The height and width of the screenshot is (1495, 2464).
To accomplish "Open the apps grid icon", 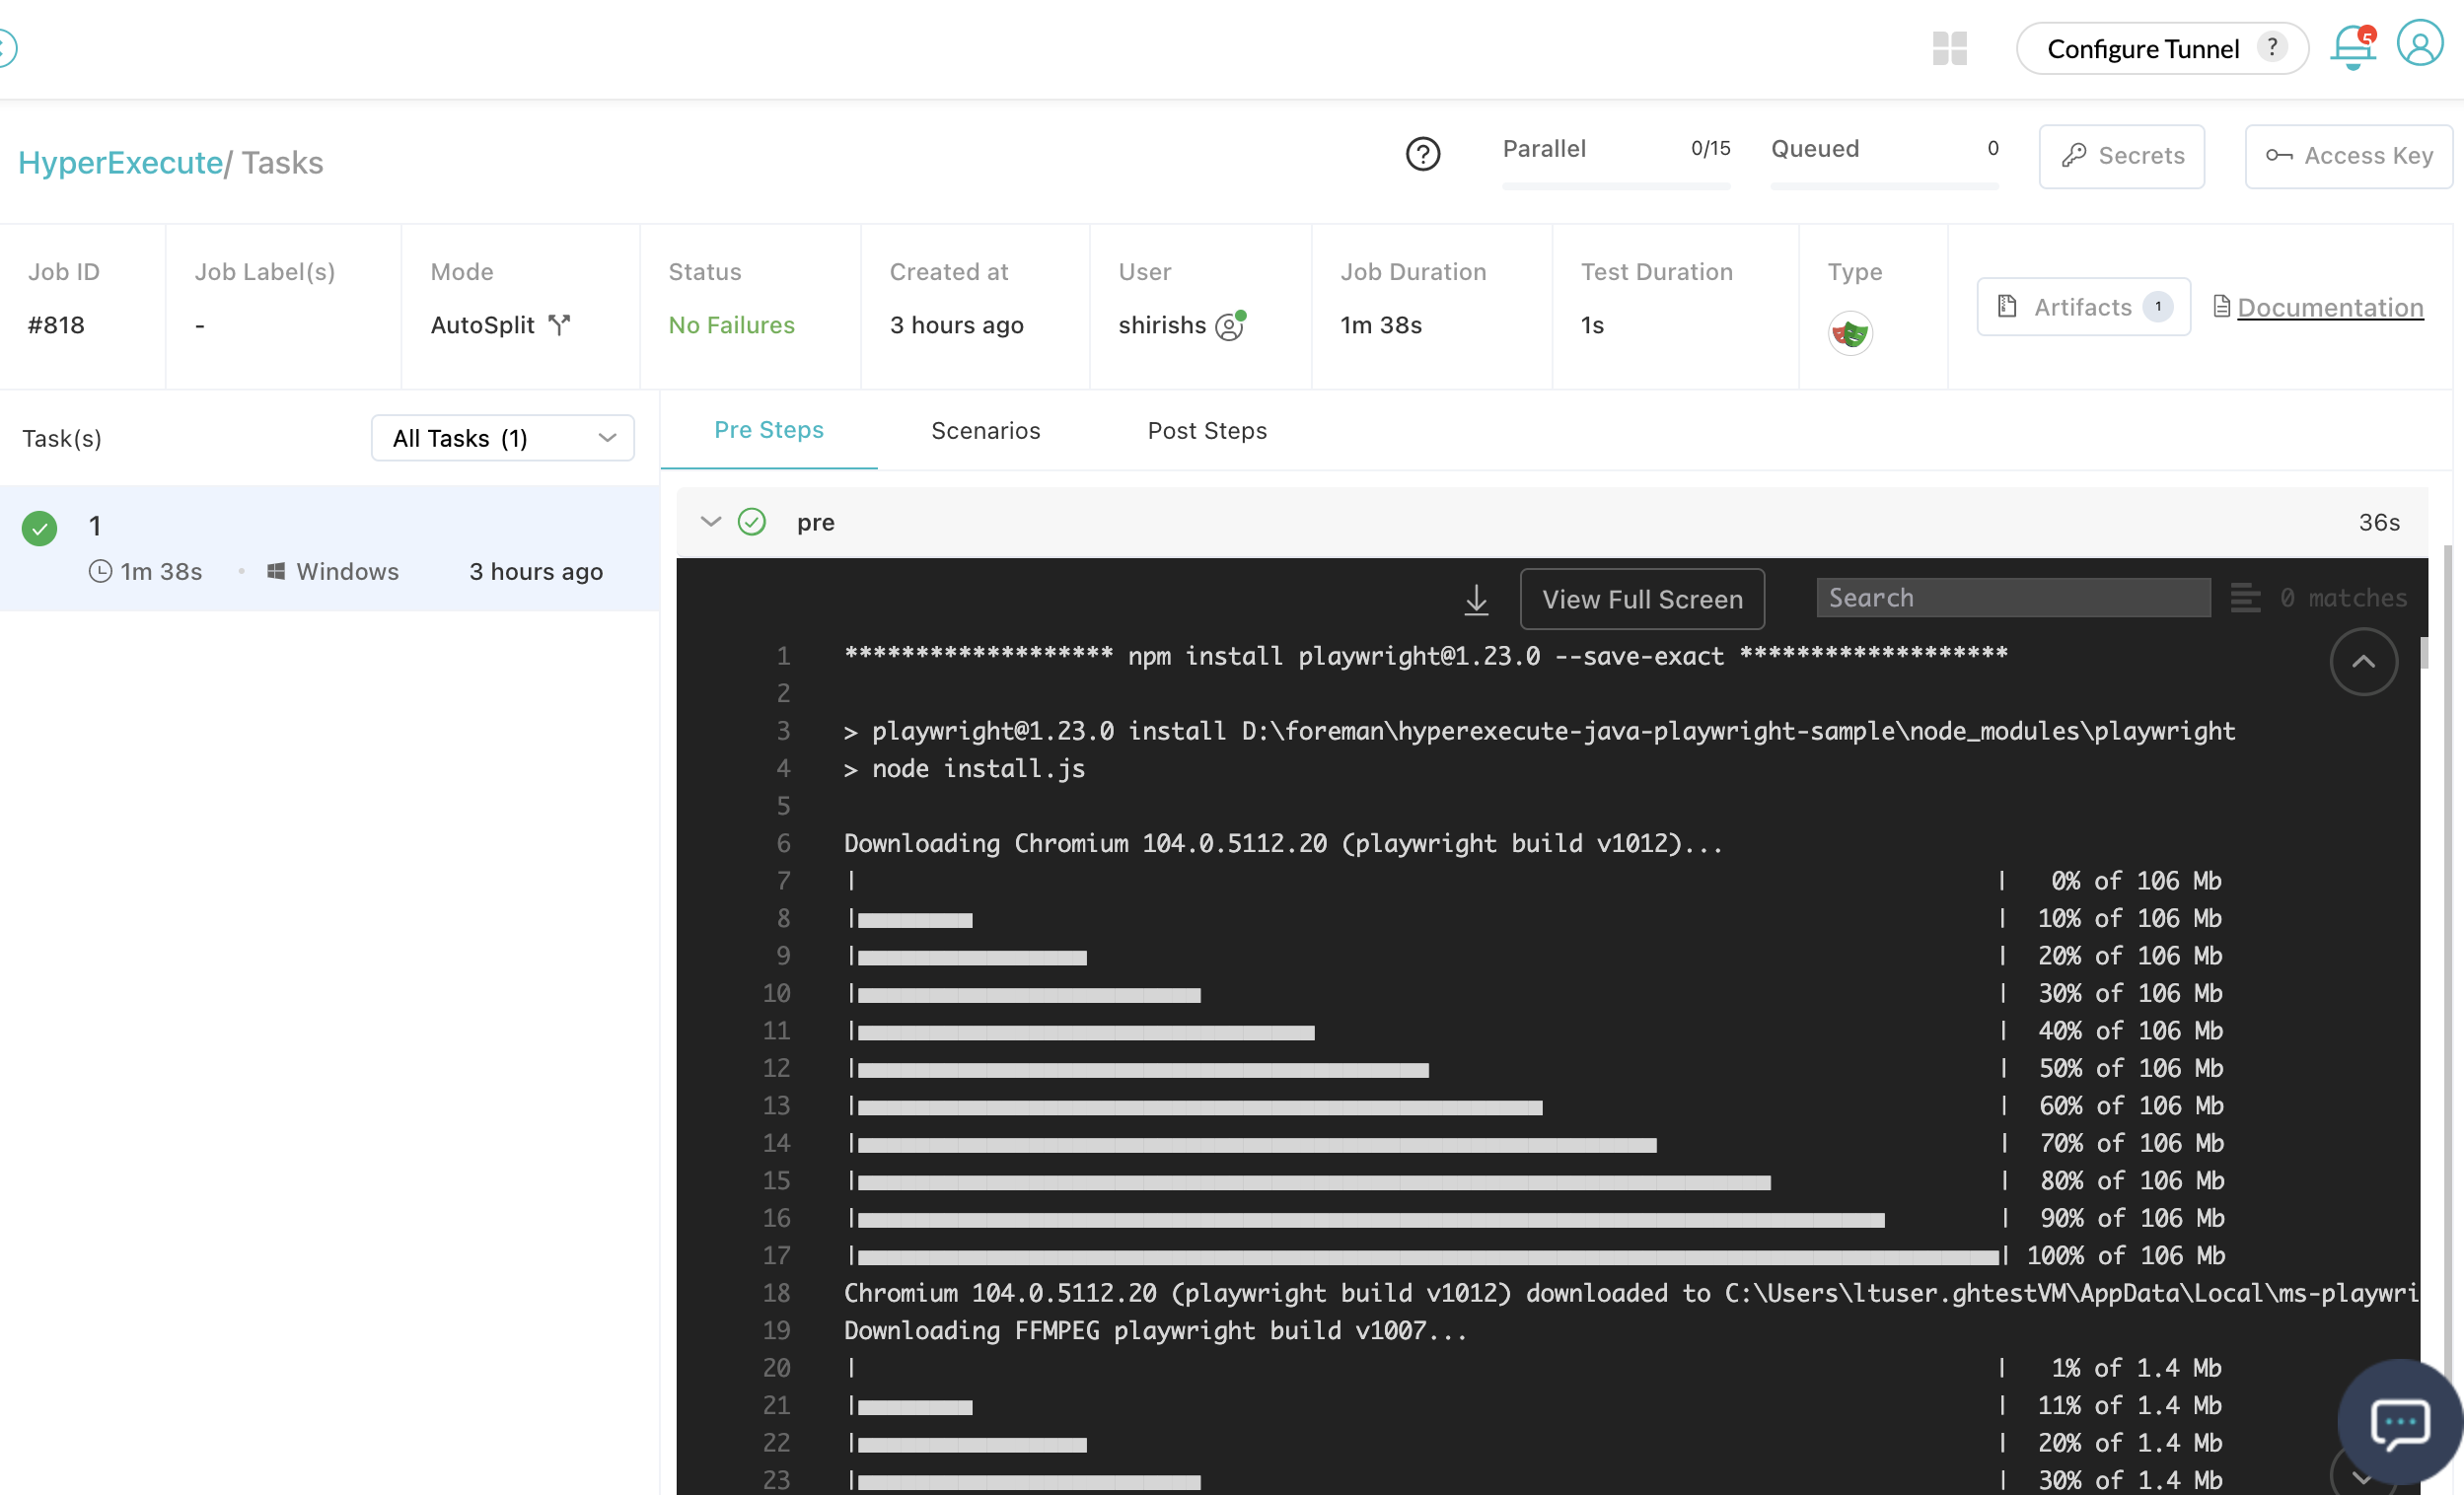I will click(x=1949, y=48).
